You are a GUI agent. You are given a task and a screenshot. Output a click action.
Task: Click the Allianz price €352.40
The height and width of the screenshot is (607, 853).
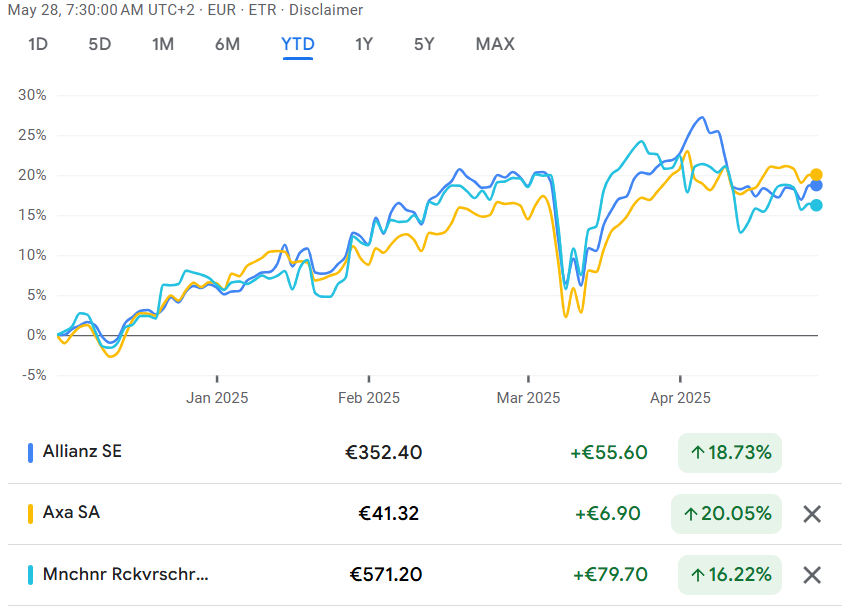384,453
